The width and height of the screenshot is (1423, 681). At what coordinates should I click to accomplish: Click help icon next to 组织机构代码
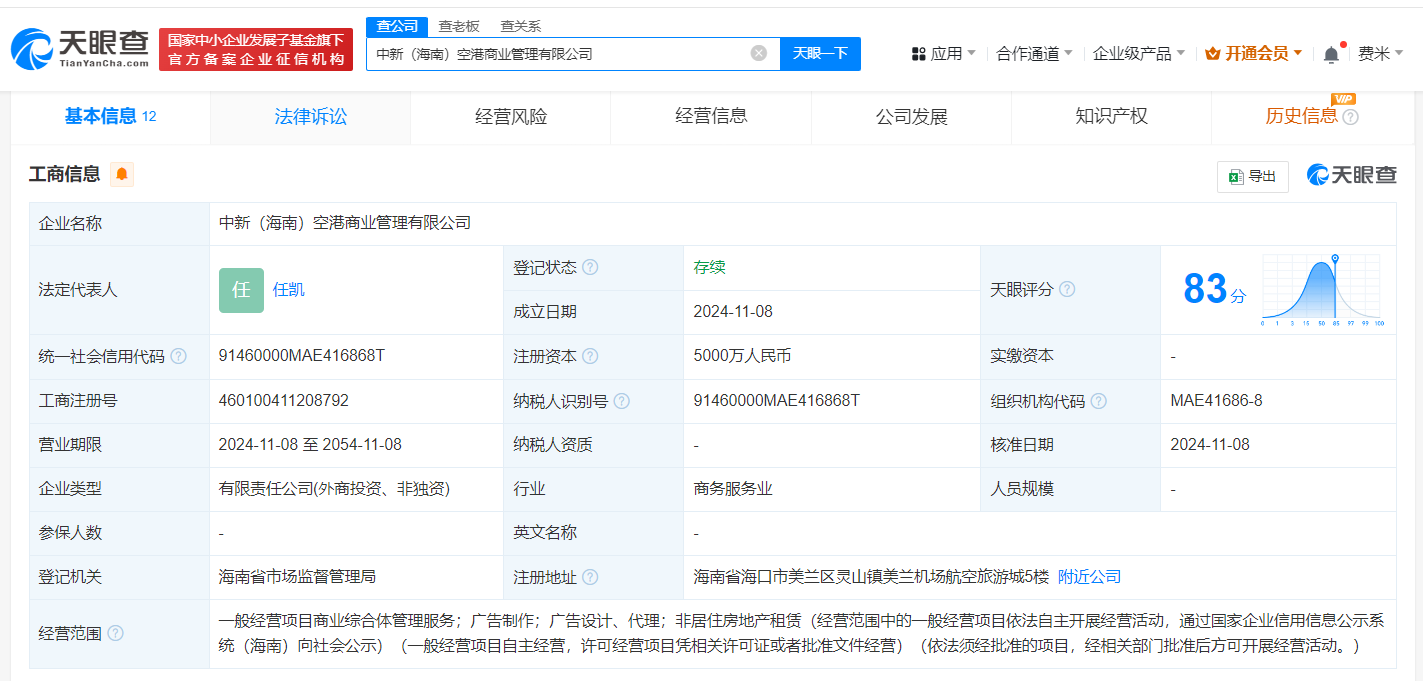tap(1099, 401)
